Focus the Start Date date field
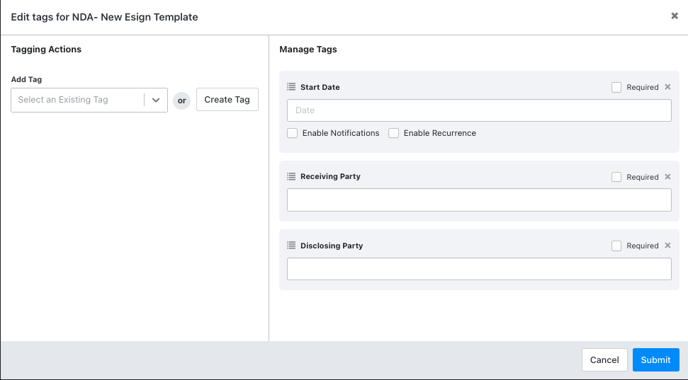Image resolution: width=688 pixels, height=380 pixels. [x=479, y=110]
